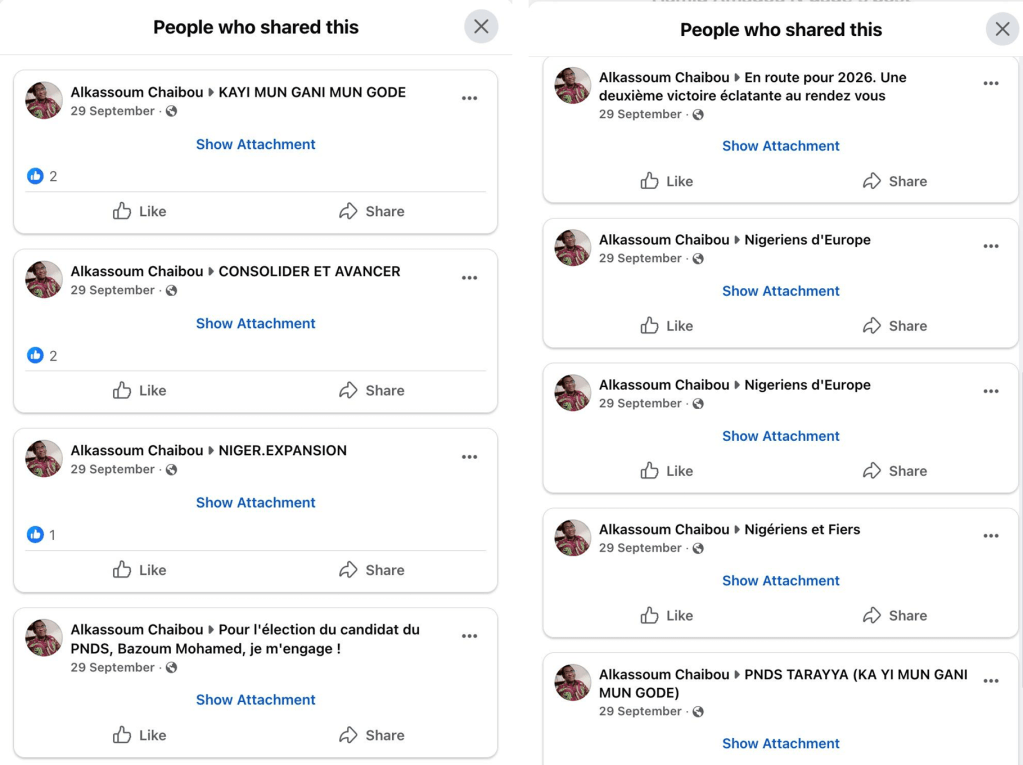The width and height of the screenshot is (1023, 765).
Task: Click the blue like reaction icon on CONSOLIDER post
Action: point(35,355)
